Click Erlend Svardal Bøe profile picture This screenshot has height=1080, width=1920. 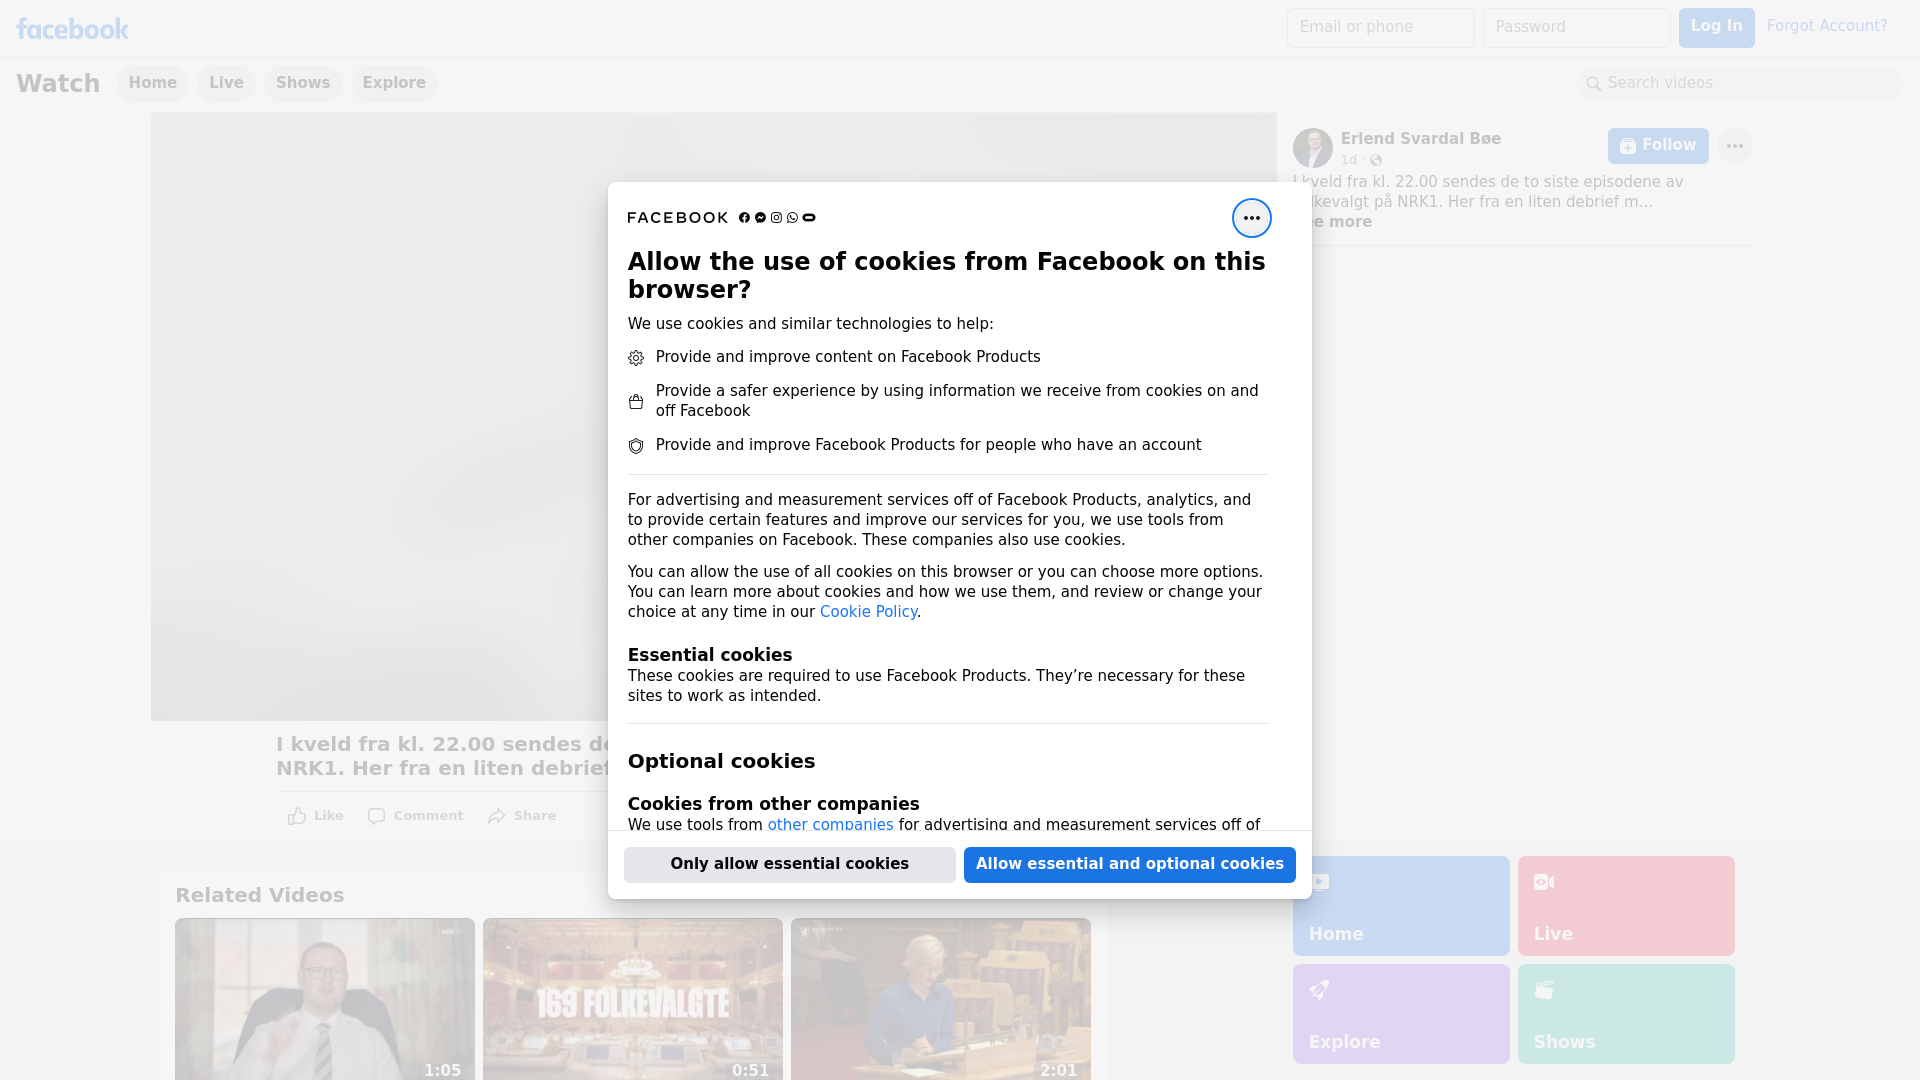pyautogui.click(x=1312, y=148)
